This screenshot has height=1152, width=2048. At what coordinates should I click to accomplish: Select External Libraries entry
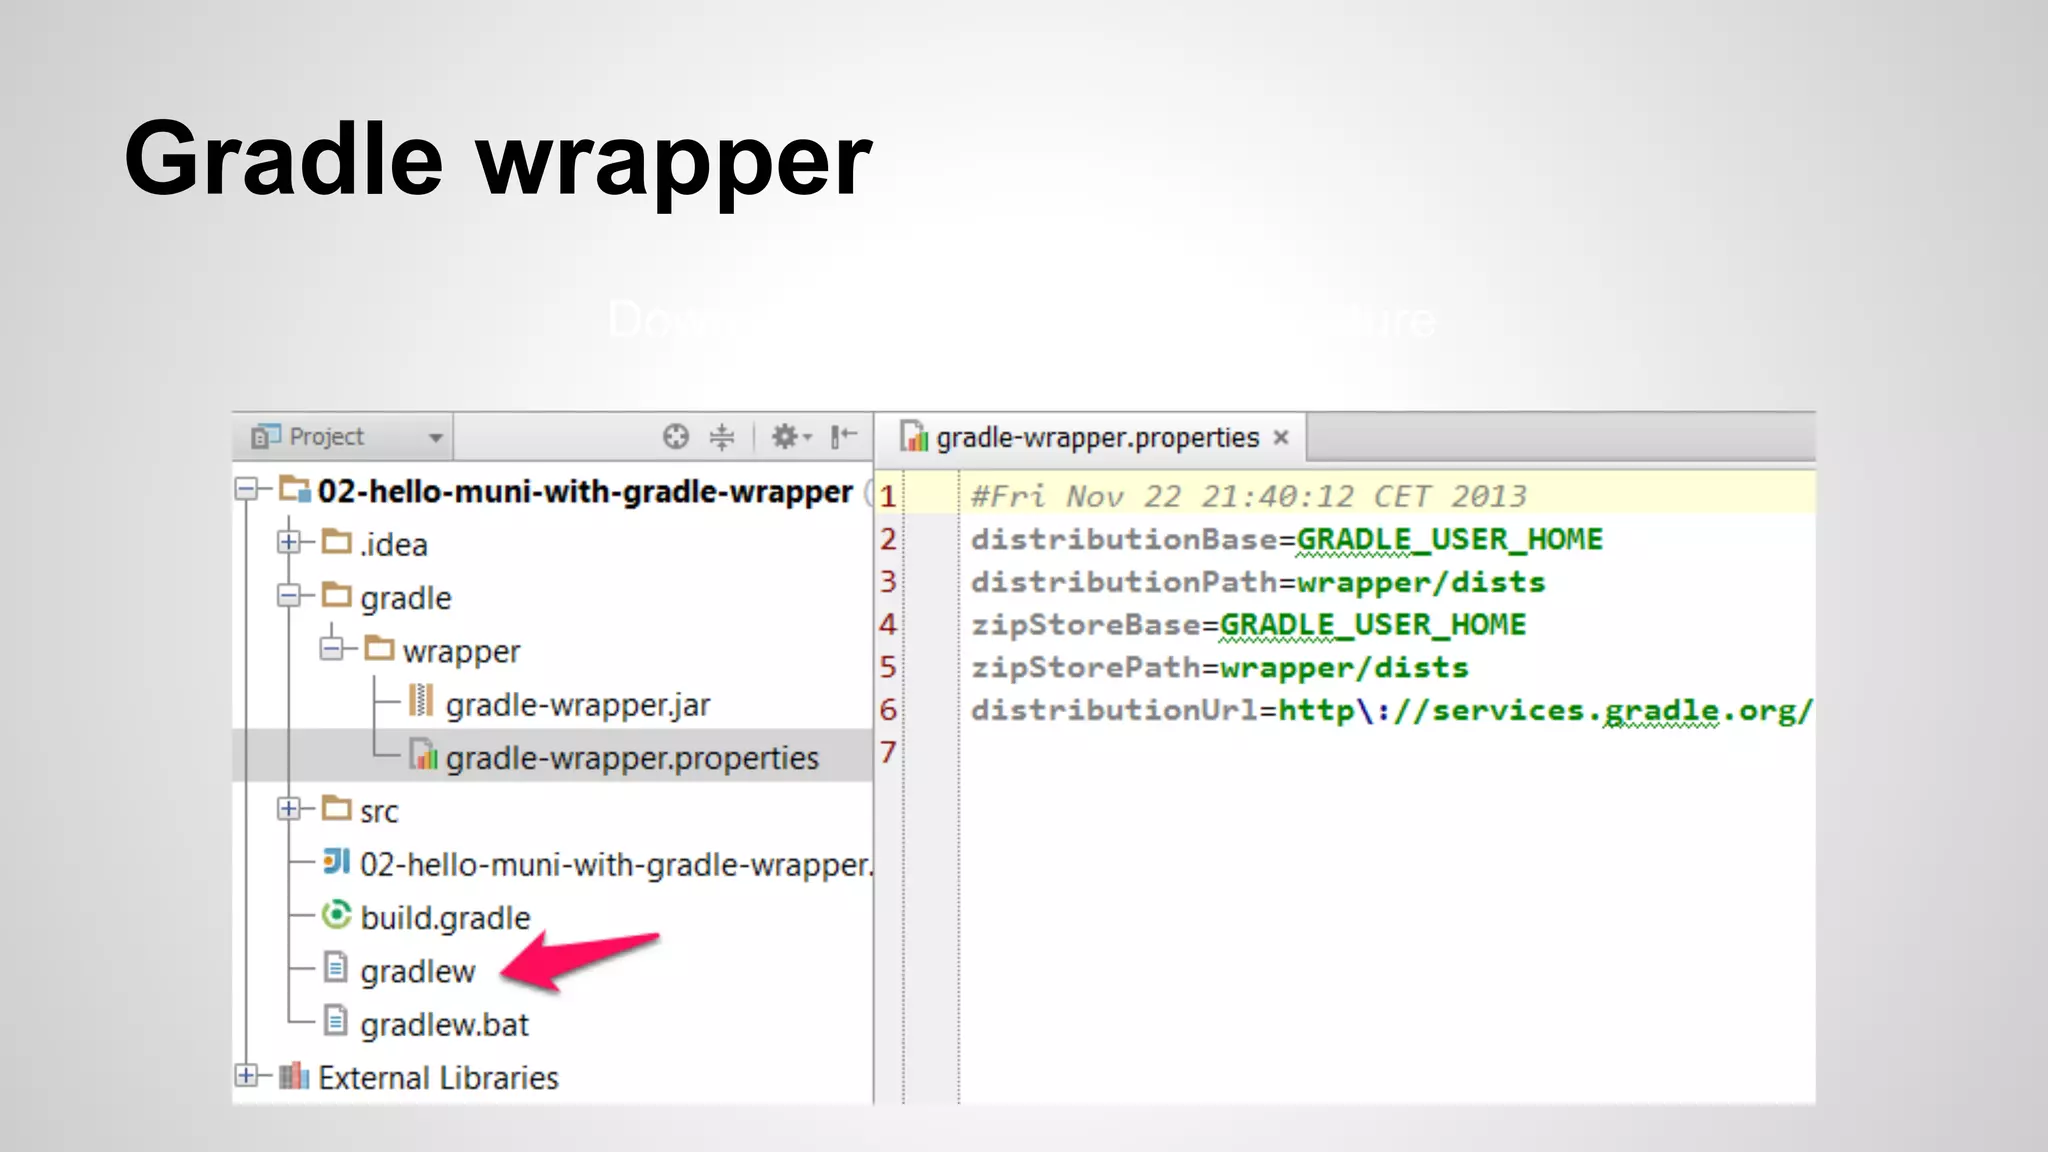pos(438,1078)
